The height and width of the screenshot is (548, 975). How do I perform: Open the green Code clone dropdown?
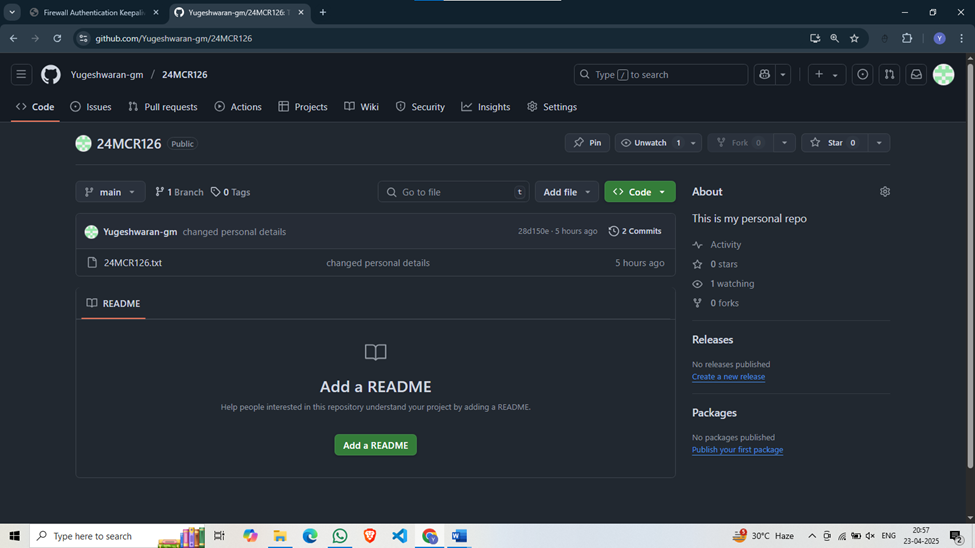[x=640, y=192]
